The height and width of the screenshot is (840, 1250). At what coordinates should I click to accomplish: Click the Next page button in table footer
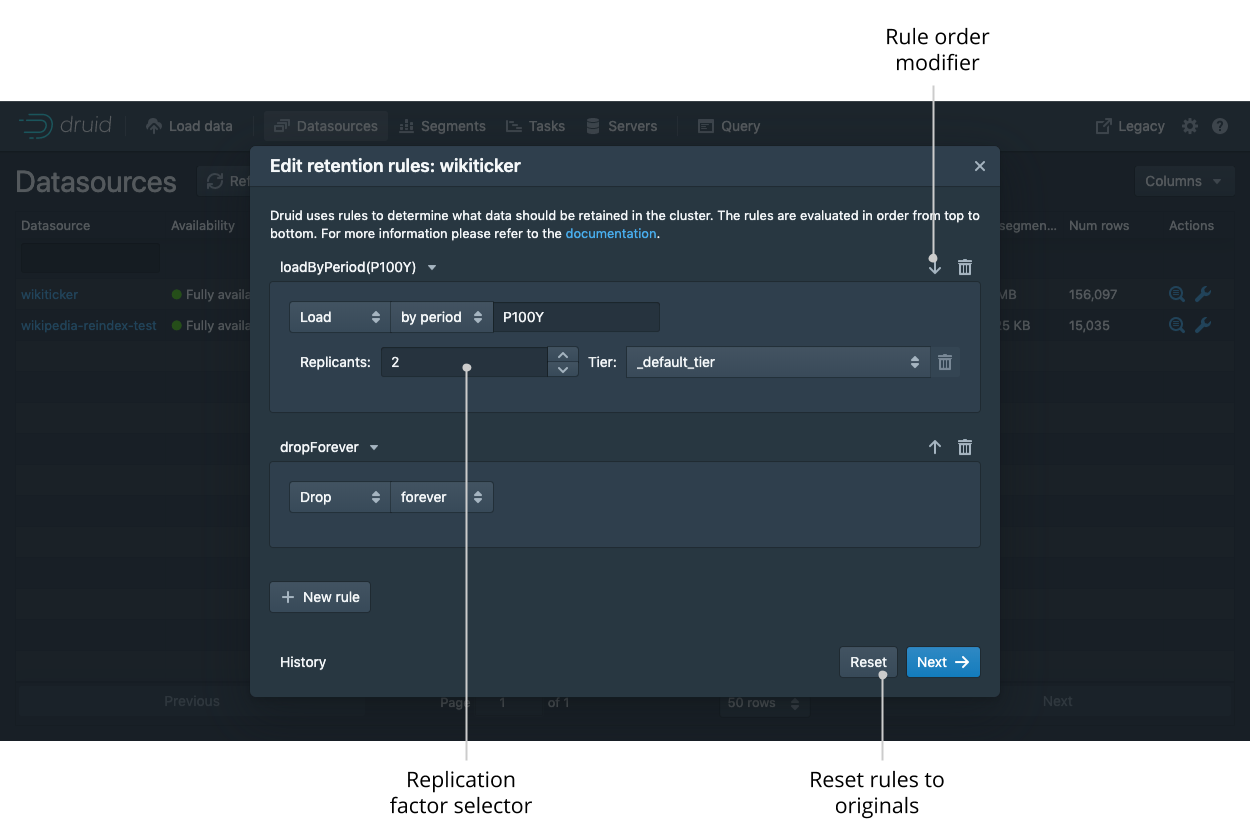[1058, 702]
